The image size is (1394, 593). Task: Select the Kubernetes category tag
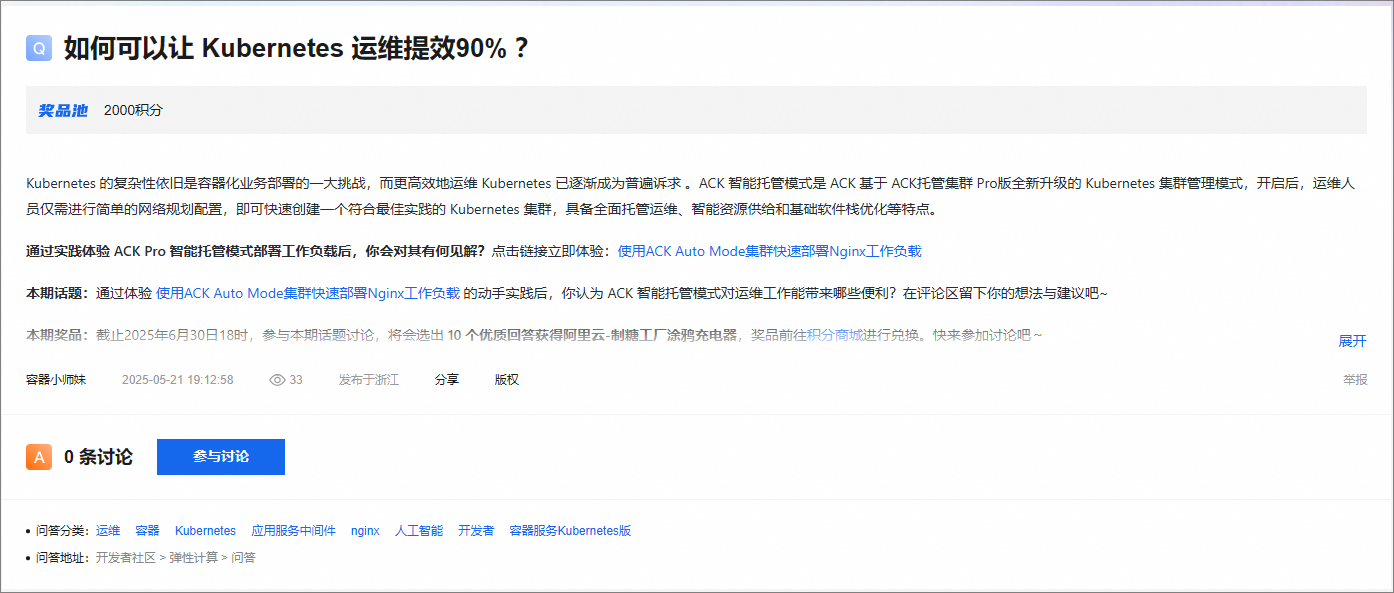coord(206,531)
